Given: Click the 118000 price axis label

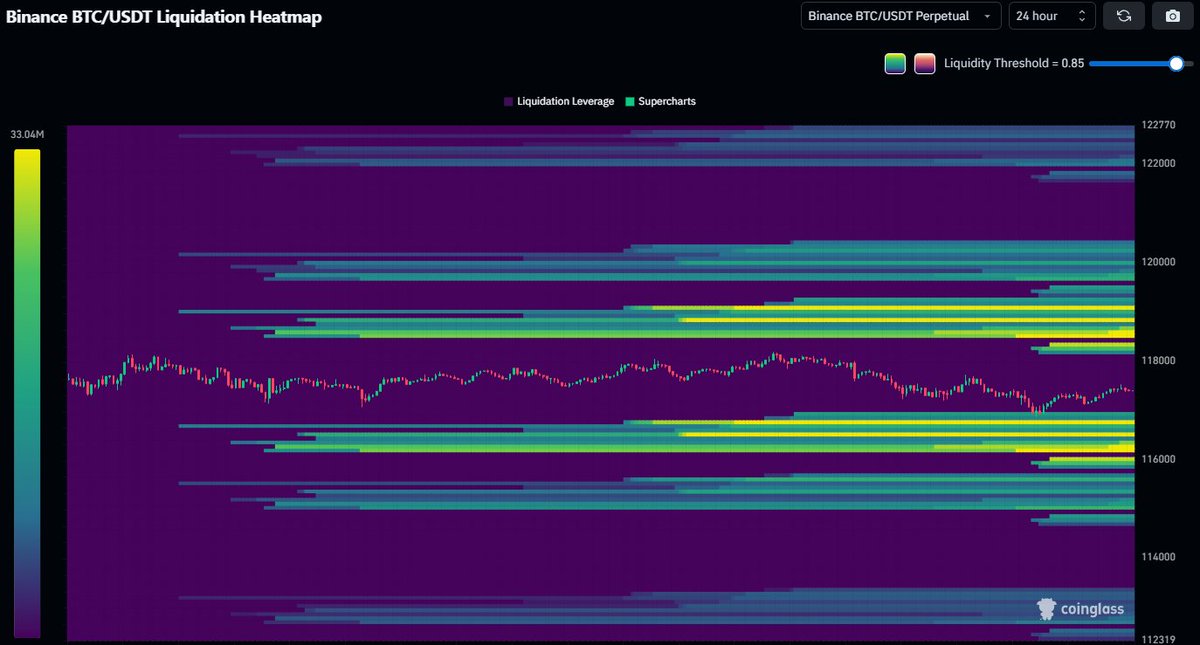Looking at the screenshot, I should pyautogui.click(x=1159, y=361).
